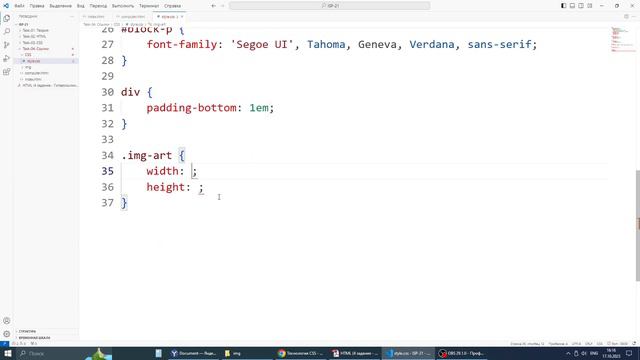Viewport: 640px width, 360px height.
Task: Open the Вид menu
Action: click(x=80, y=6)
